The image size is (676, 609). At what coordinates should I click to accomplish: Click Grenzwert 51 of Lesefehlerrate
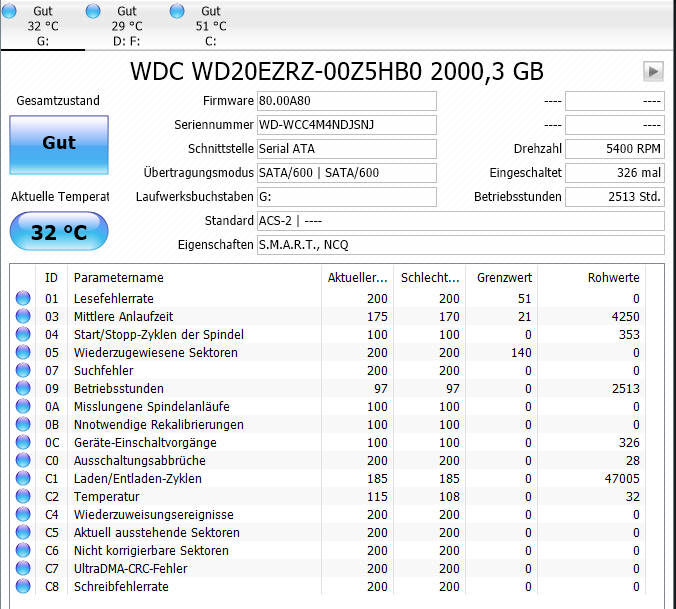pyautogui.click(x=524, y=299)
